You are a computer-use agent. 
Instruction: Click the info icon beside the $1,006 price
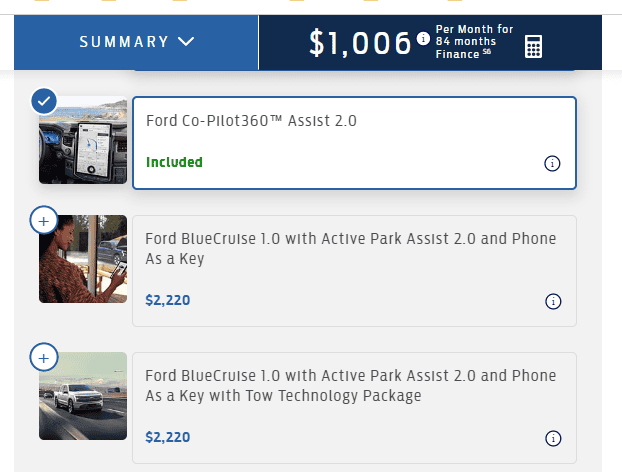[x=423, y=39]
